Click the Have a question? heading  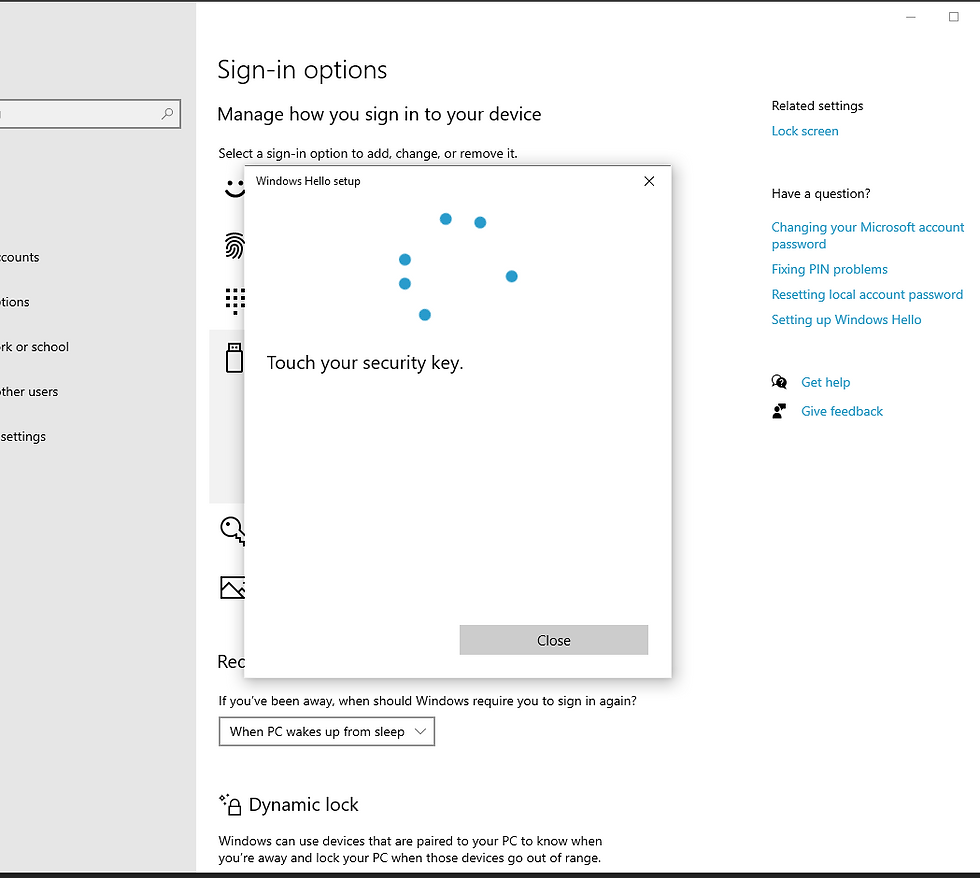click(x=821, y=194)
